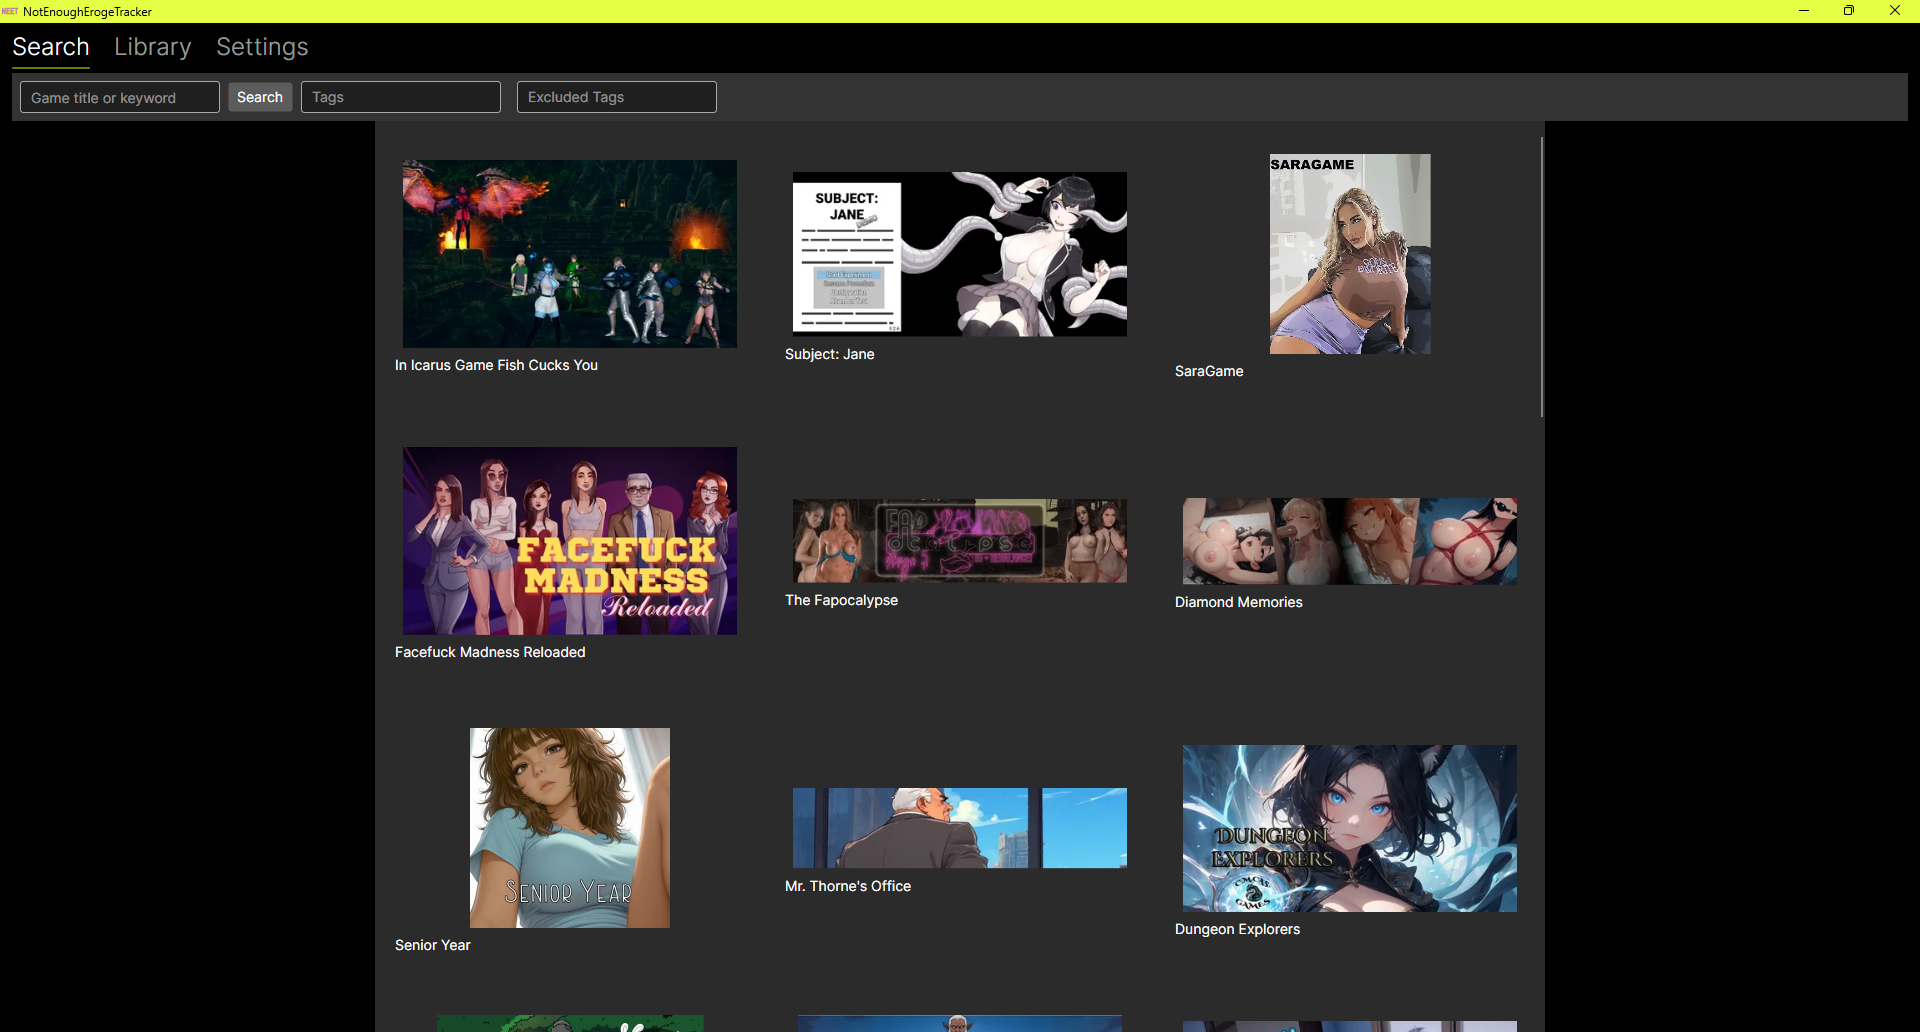Activate the Excluded Tags field

[616, 97]
